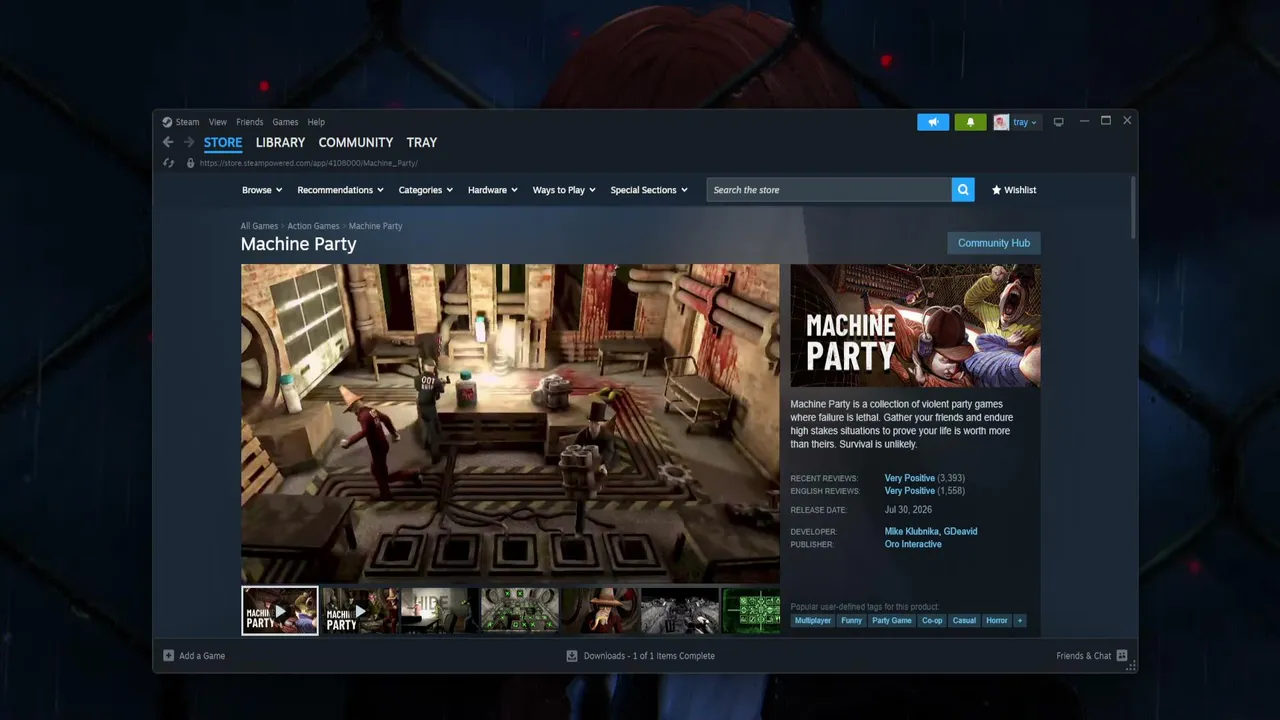
Task: Open the Games menu
Action: [x=285, y=122]
